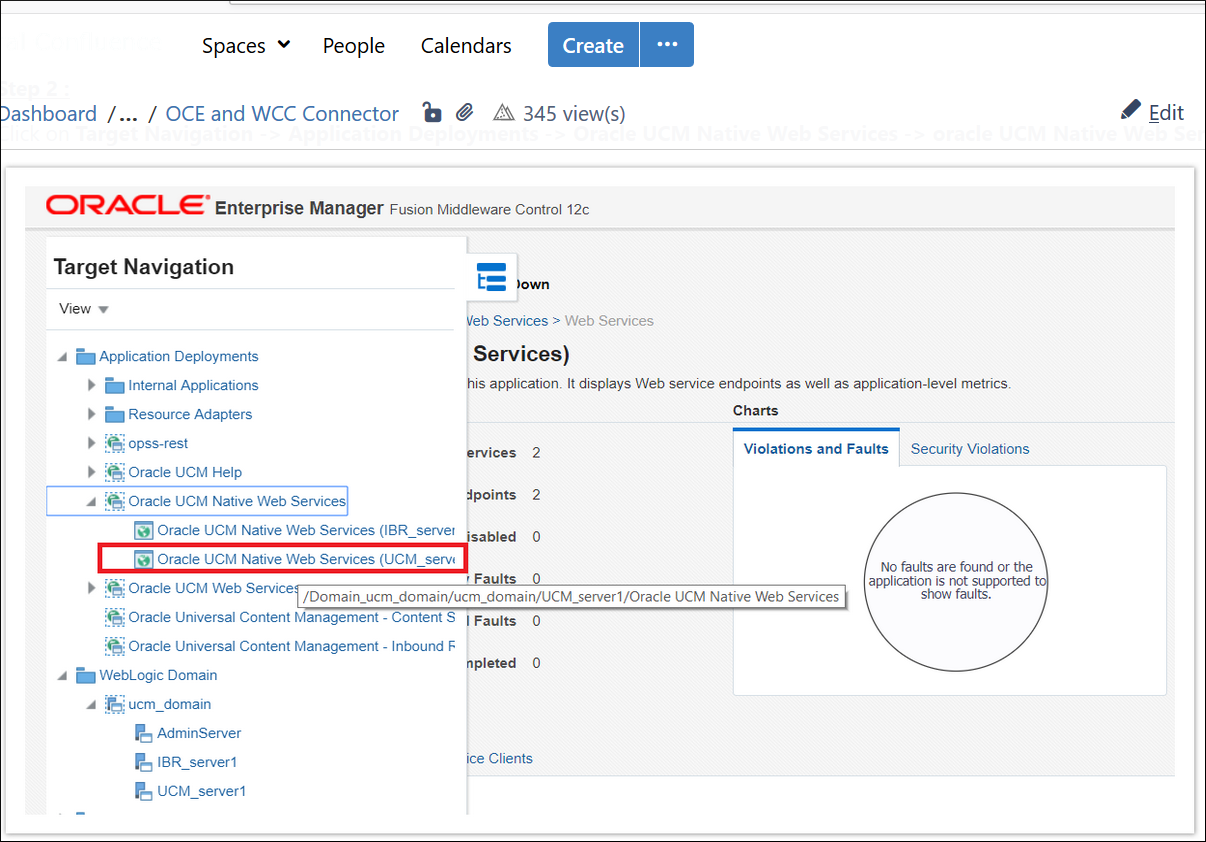
Task: Click the UCM_server Native Web Services globe icon
Action: click(x=144, y=560)
